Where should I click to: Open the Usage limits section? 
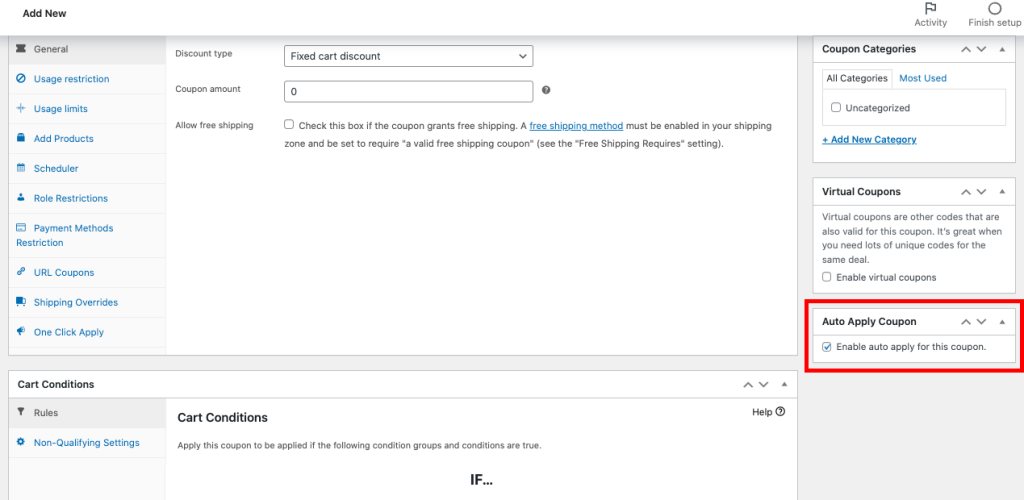[x=88, y=108]
